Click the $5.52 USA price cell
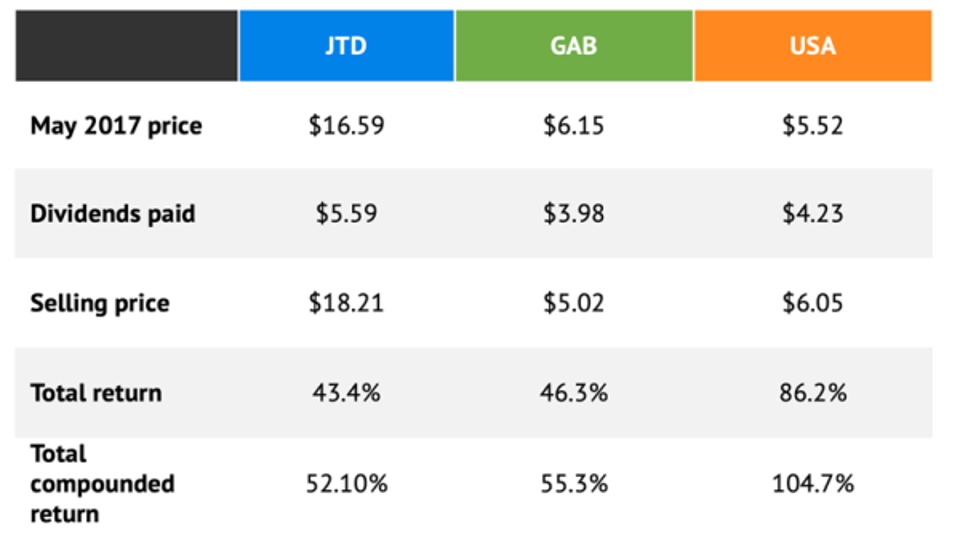This screenshot has width=960, height=544. pyautogui.click(x=812, y=126)
